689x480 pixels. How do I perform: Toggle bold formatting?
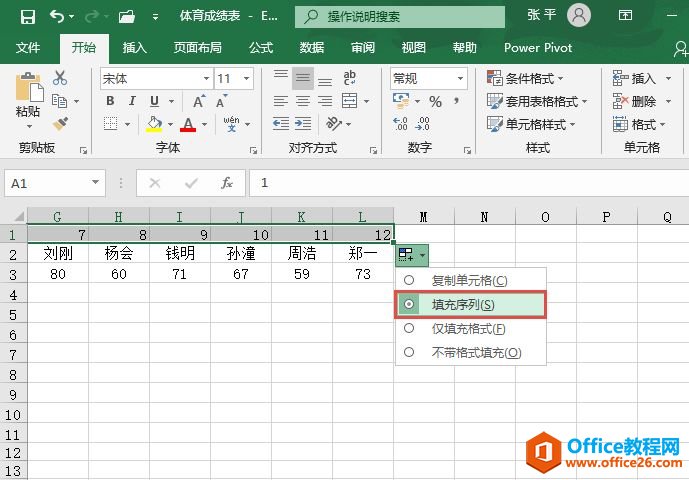(x=110, y=101)
